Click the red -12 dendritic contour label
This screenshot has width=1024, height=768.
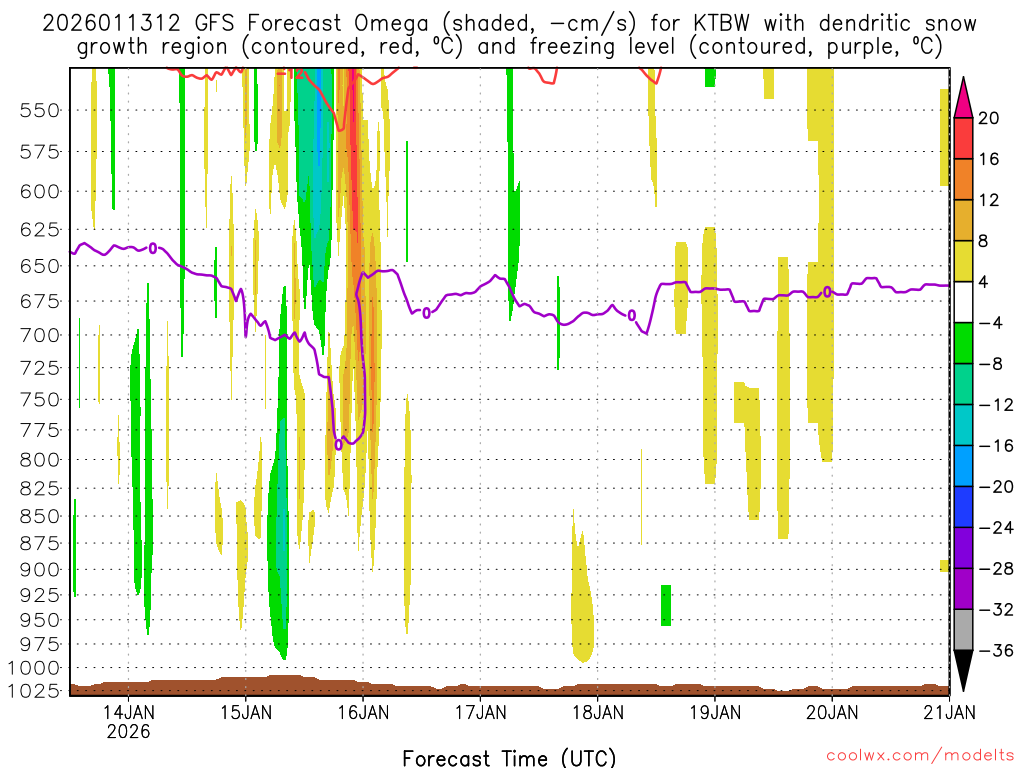click(x=289, y=73)
